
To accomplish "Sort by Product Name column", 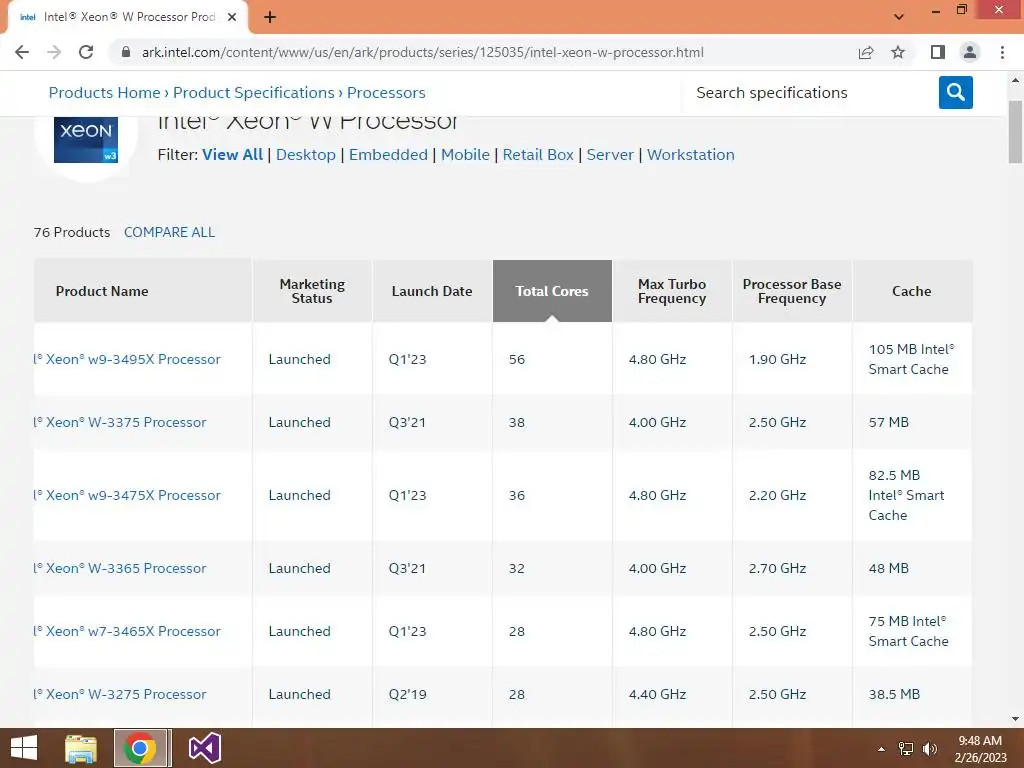I will [143, 291].
